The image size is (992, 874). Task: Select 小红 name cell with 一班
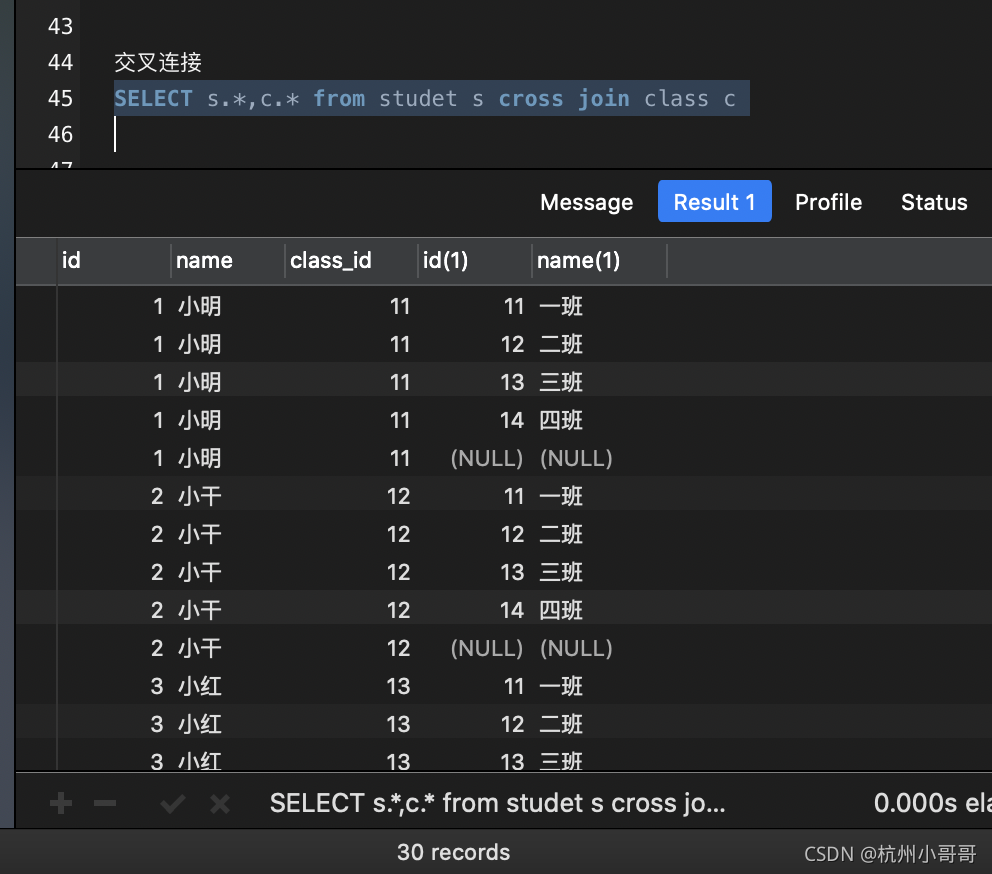[x=200, y=687]
